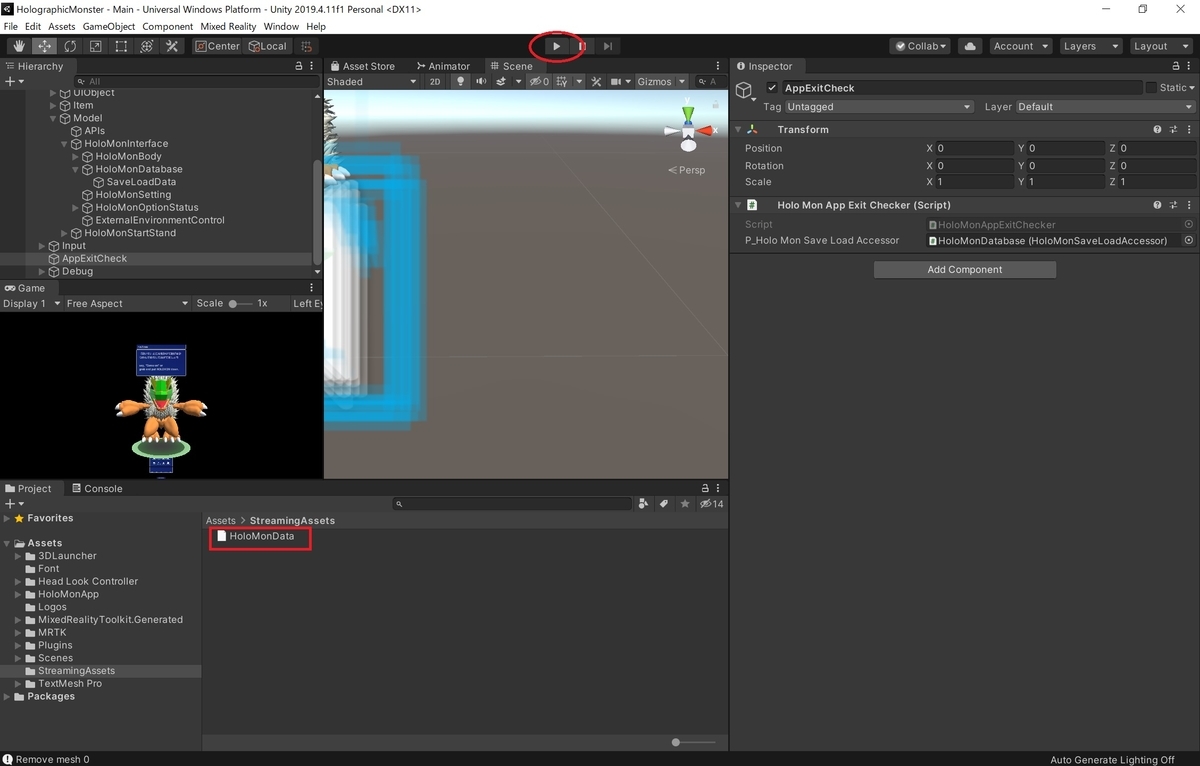Screen dimensions: 1200x766
Task: Open the Window menu
Action: pos(281,26)
